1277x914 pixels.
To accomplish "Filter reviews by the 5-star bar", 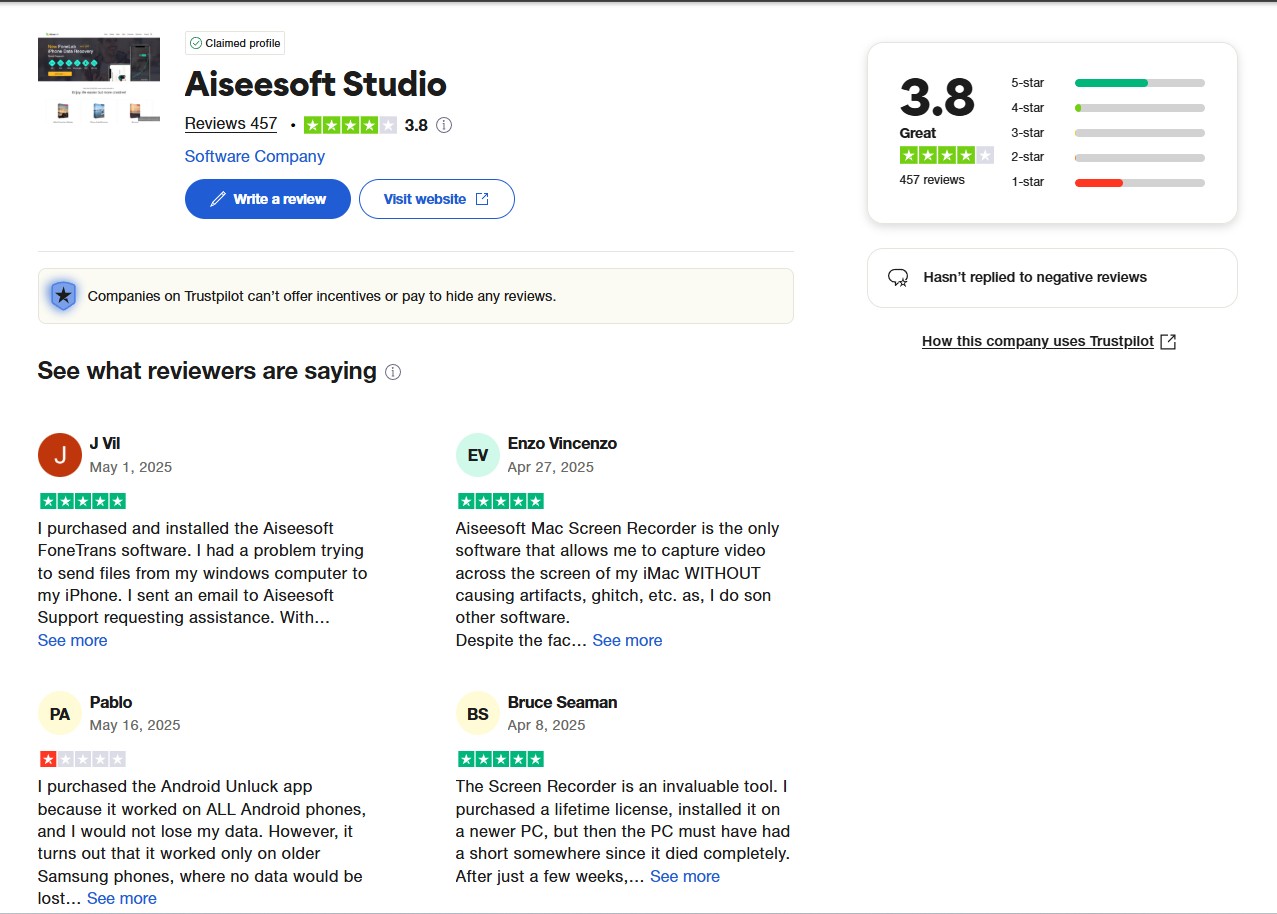I will pyautogui.click(x=1140, y=83).
